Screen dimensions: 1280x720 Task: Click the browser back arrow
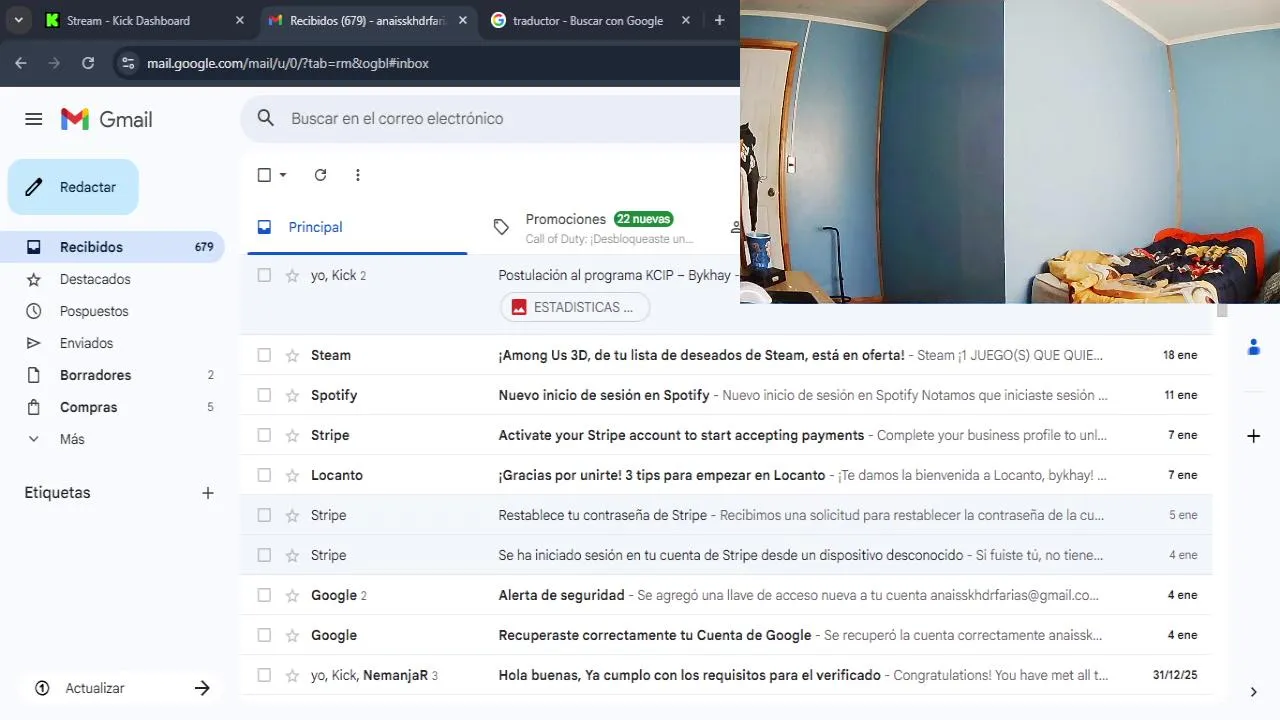click(x=21, y=63)
